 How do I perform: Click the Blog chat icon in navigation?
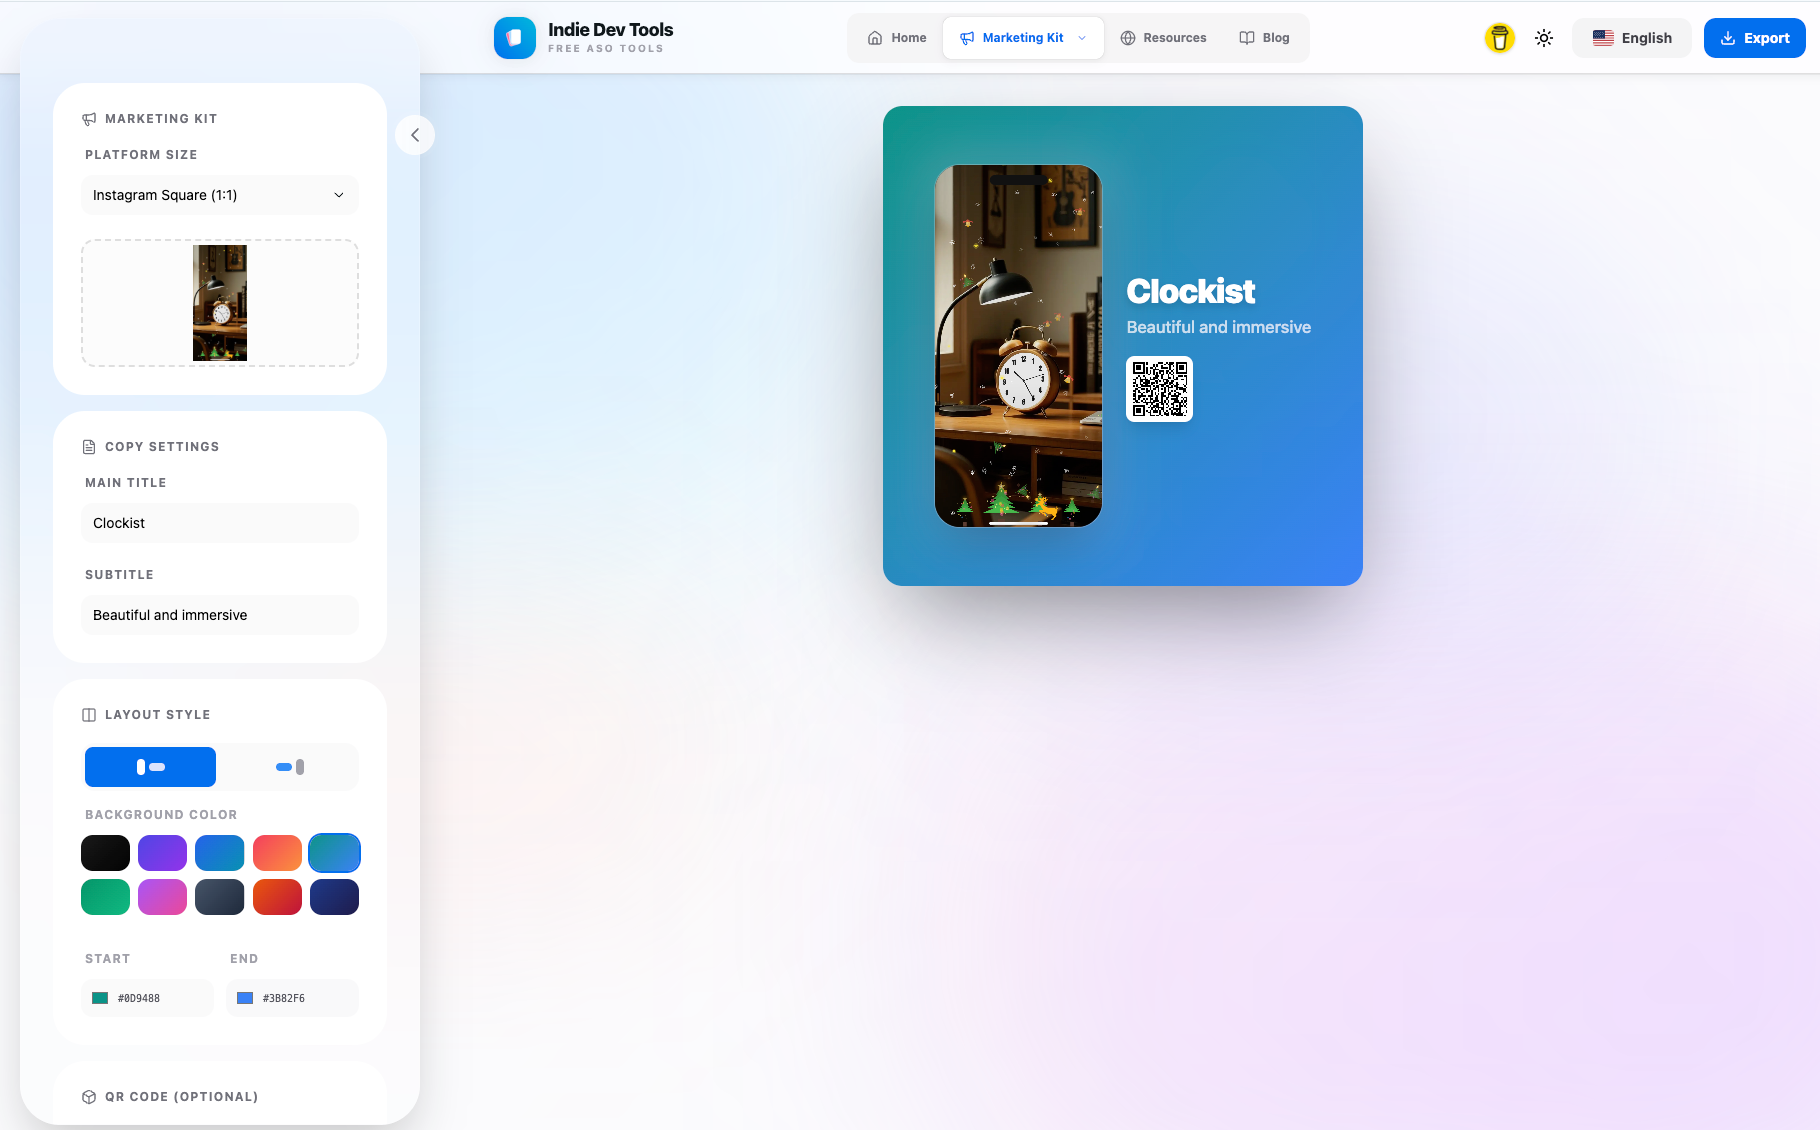point(1246,37)
